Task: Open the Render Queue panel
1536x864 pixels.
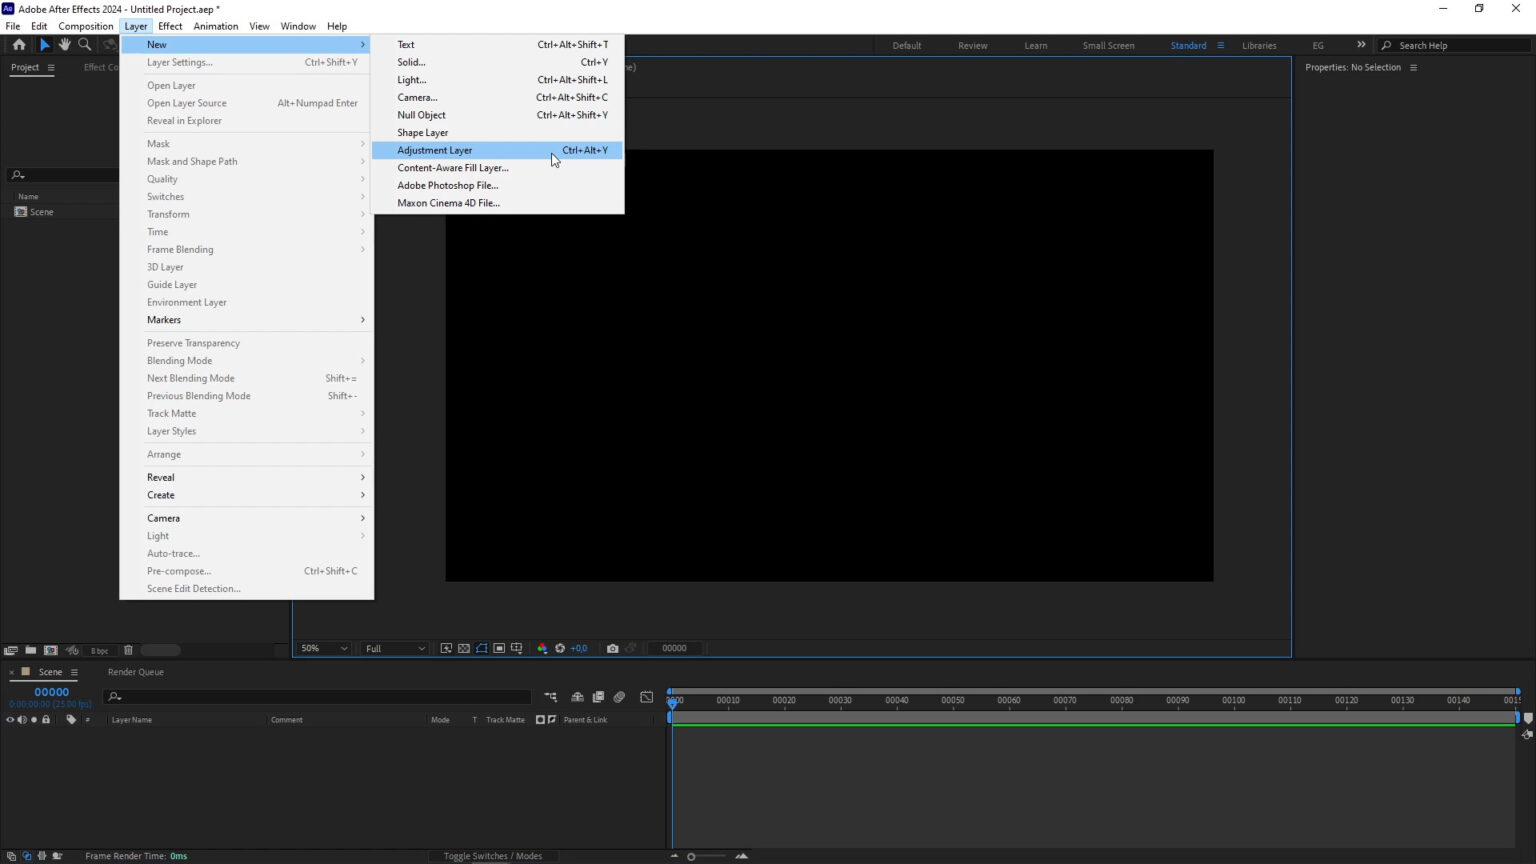Action: [135, 672]
